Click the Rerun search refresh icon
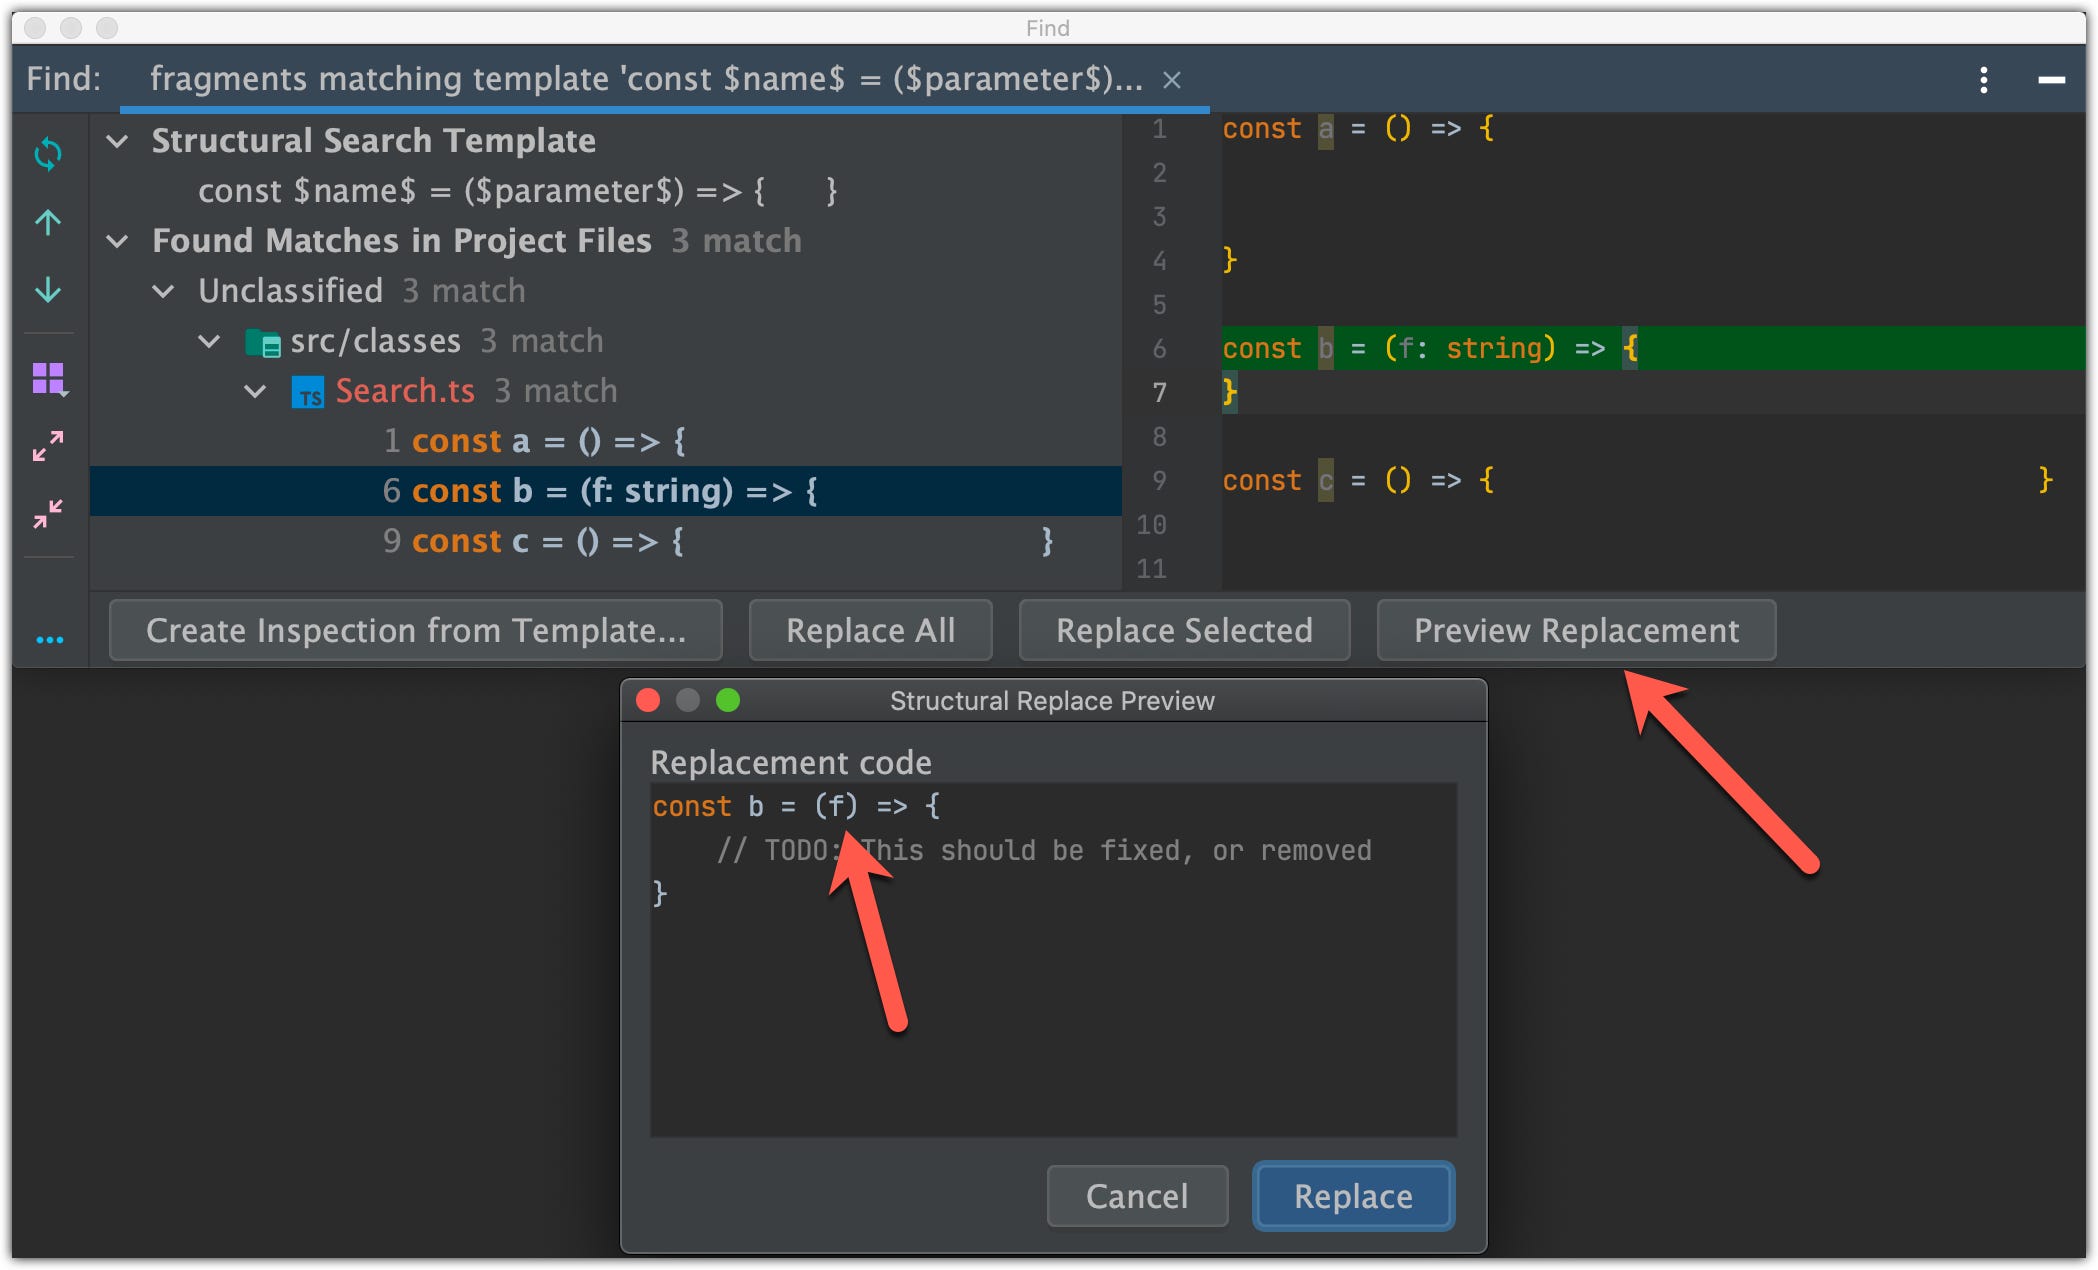Viewport: 2098px width, 1270px height. (x=48, y=154)
